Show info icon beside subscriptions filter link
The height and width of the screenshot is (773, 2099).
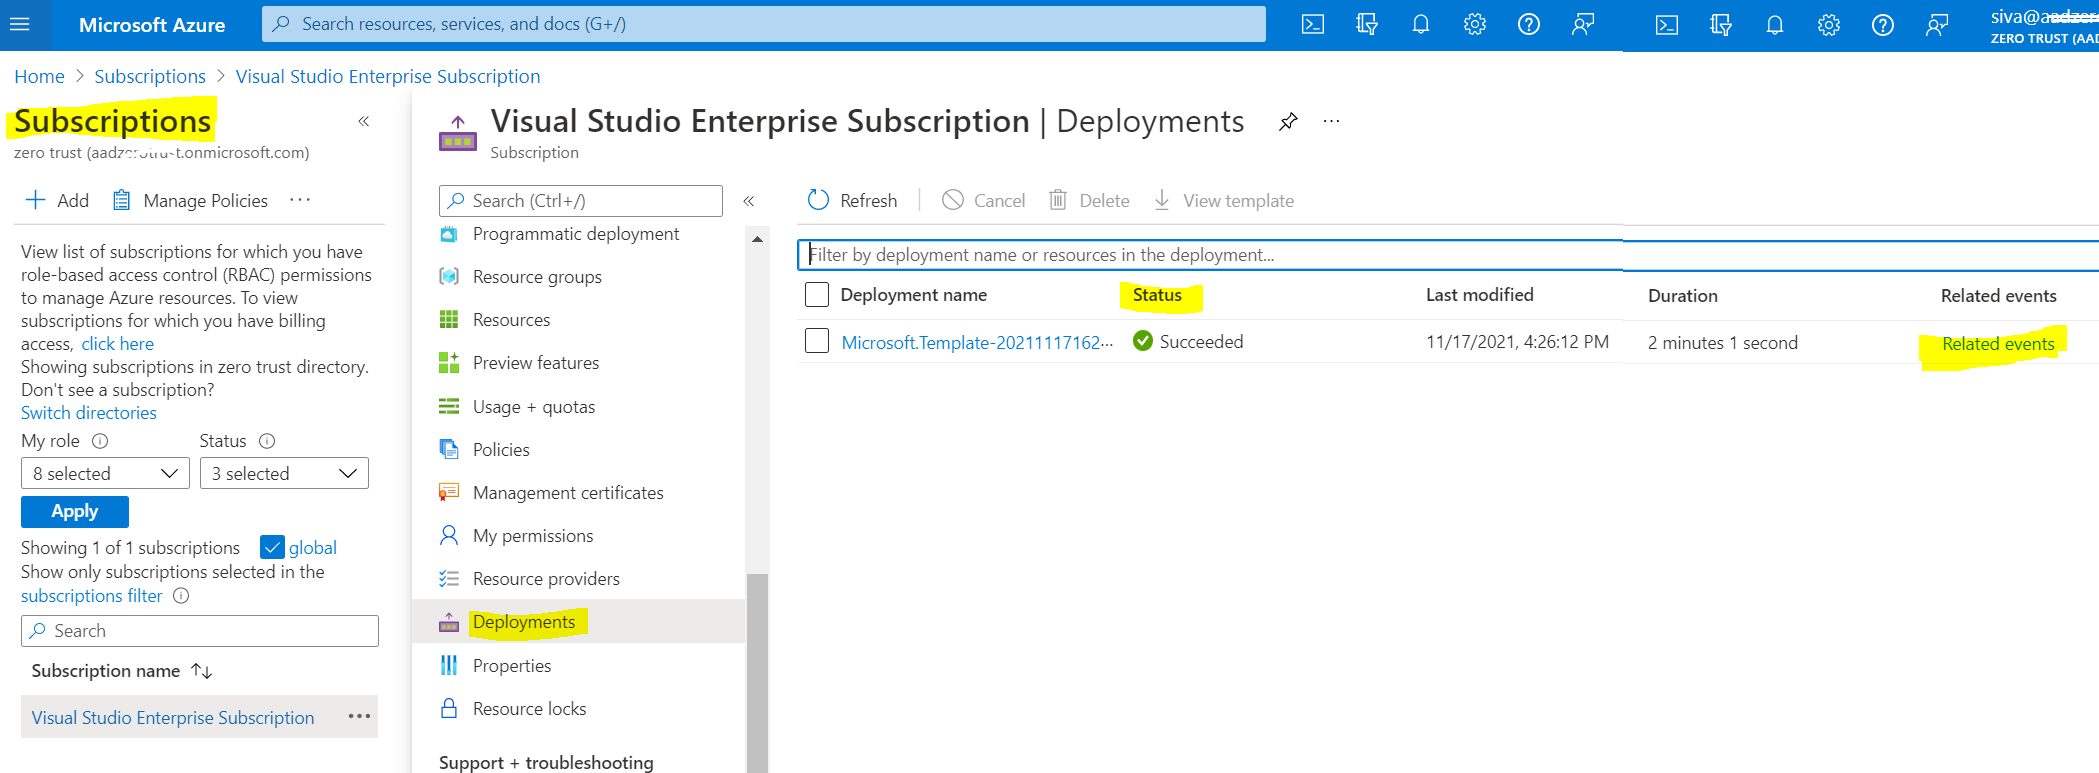click(181, 596)
